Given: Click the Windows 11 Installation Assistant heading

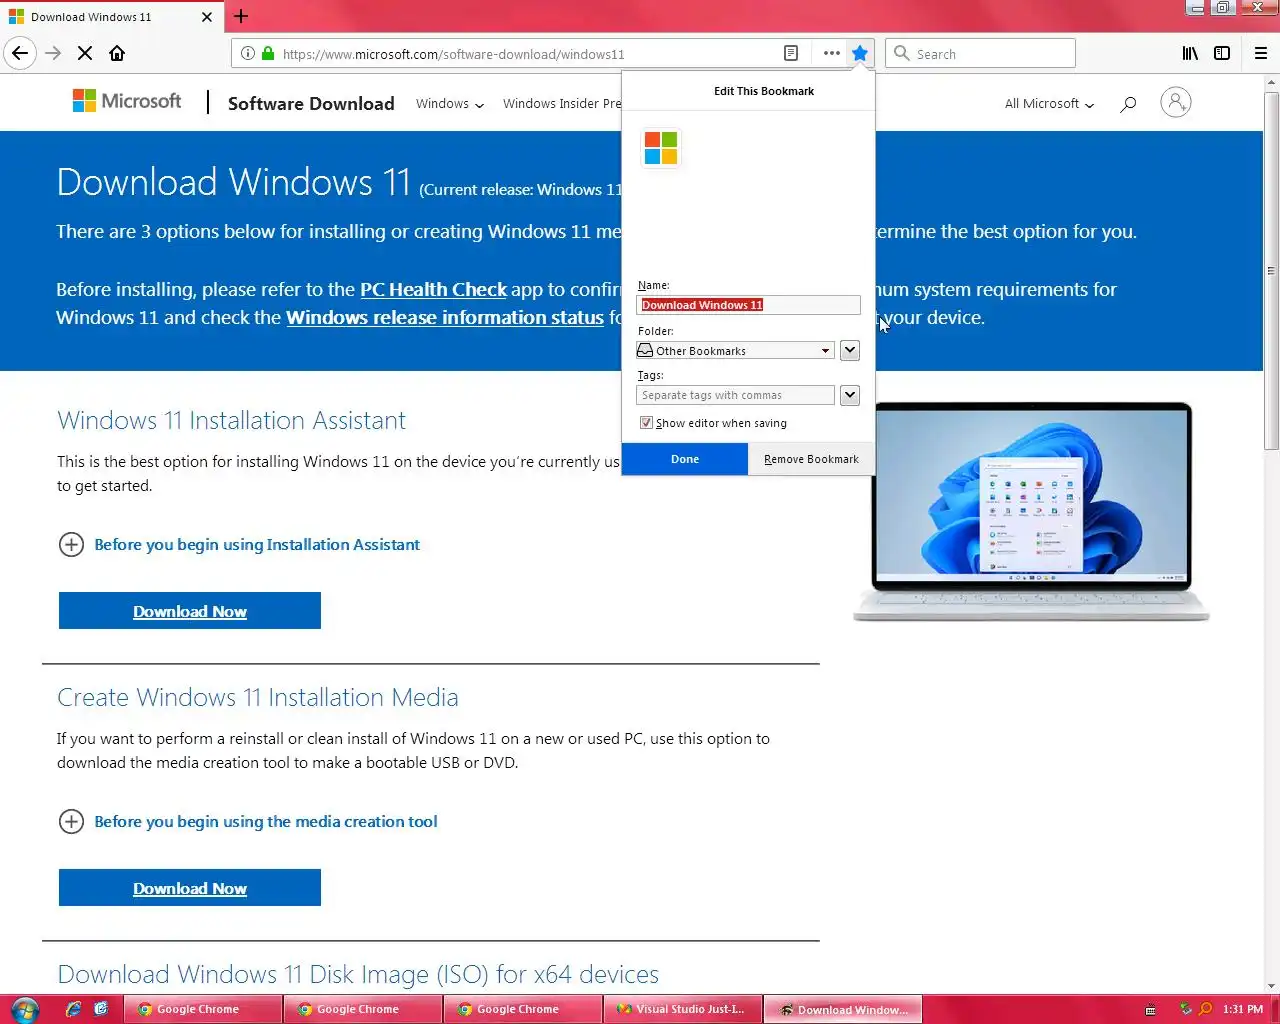Looking at the screenshot, I should pyautogui.click(x=231, y=420).
